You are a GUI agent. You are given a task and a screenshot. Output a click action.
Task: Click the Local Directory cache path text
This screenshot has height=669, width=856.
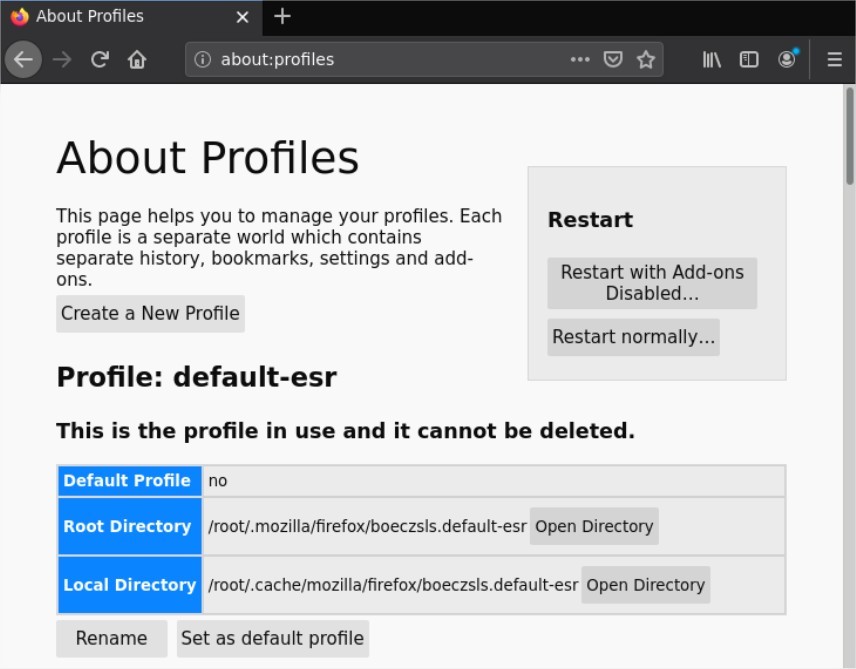393,585
